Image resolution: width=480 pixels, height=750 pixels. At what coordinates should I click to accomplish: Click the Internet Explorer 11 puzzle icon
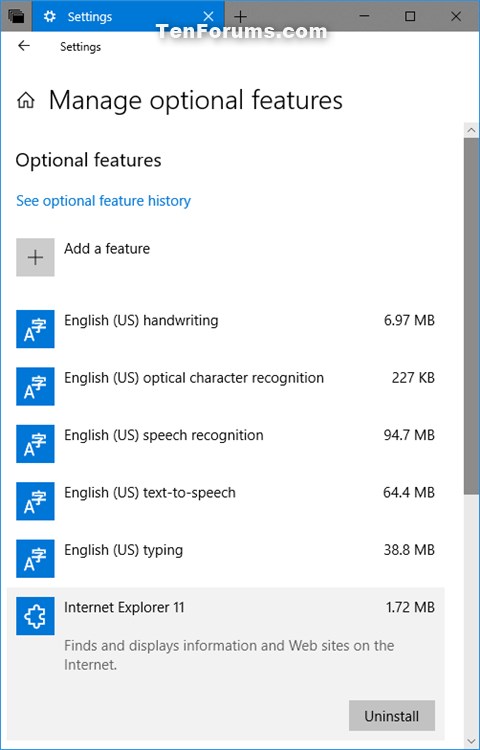tap(35, 616)
